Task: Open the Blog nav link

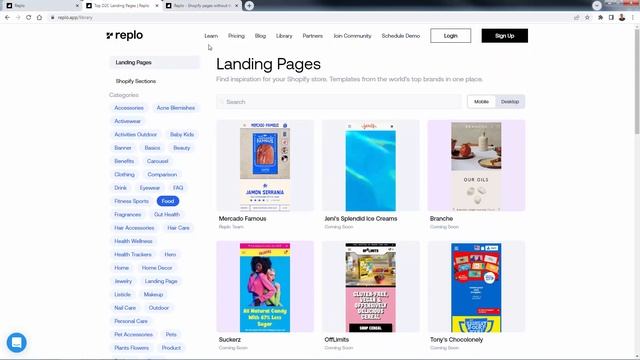Action: pos(260,36)
